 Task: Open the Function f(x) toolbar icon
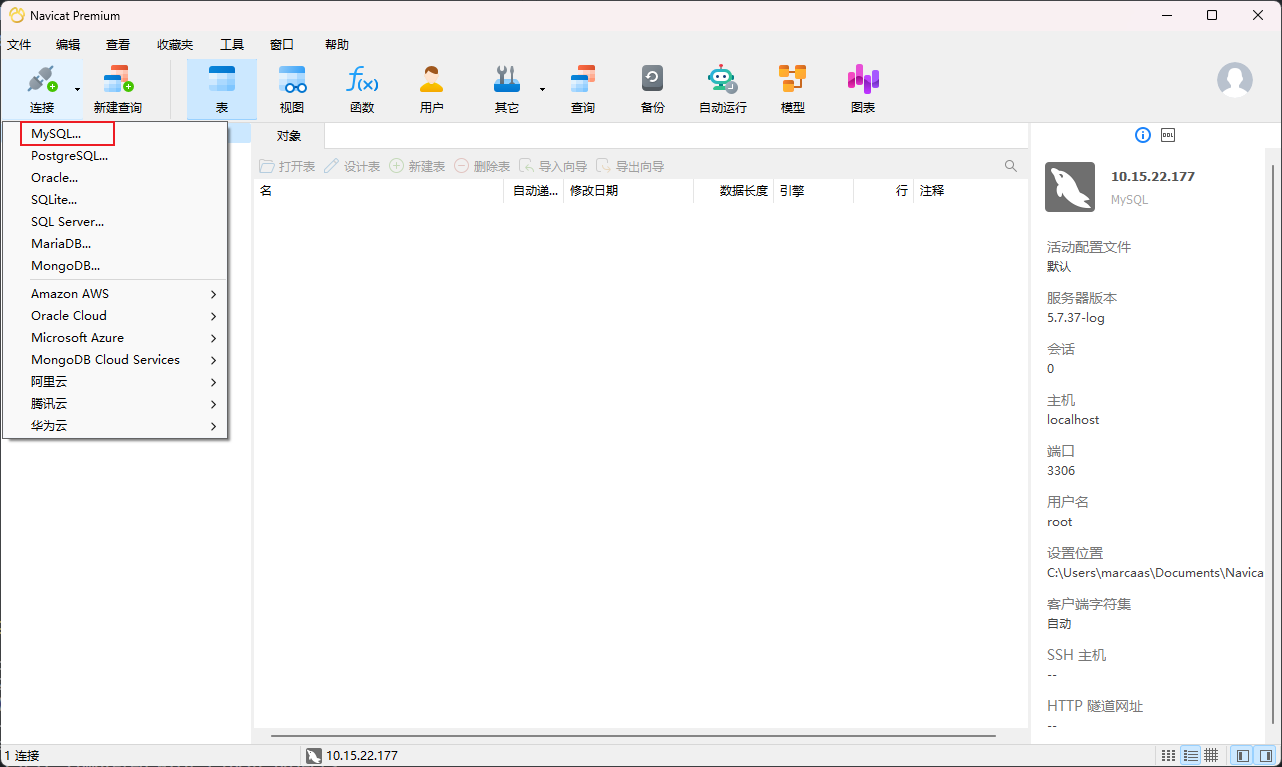tap(362, 80)
